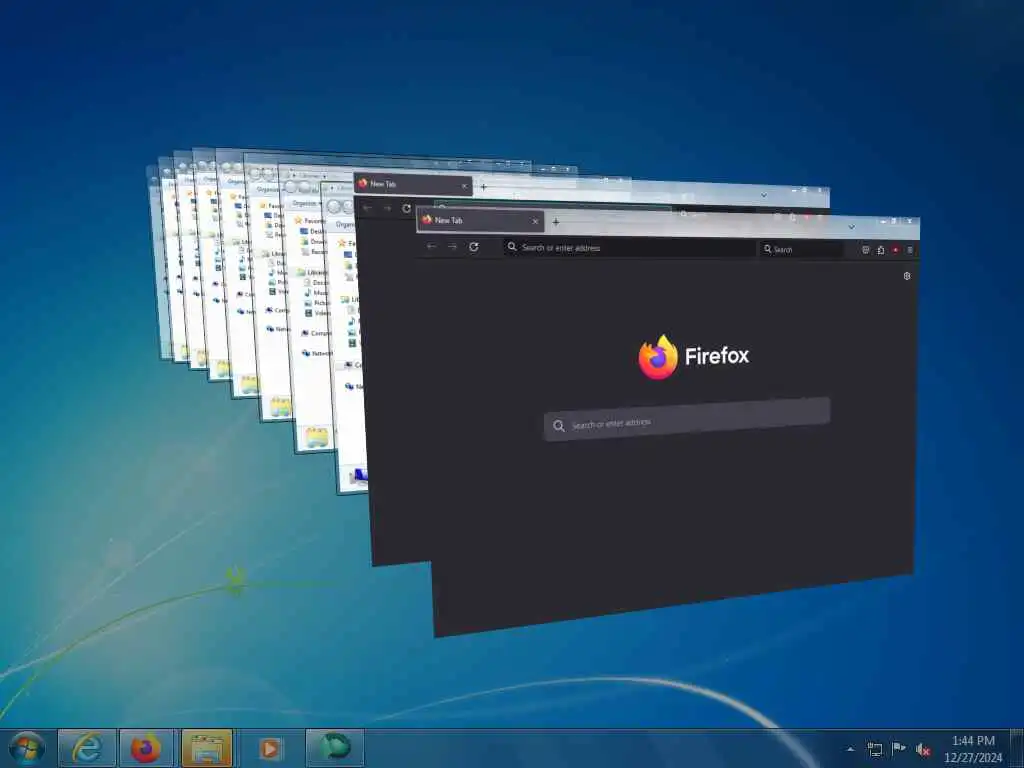Reload page in rear Firefox window
Viewport: 1024px width, 768px height.
tap(406, 208)
